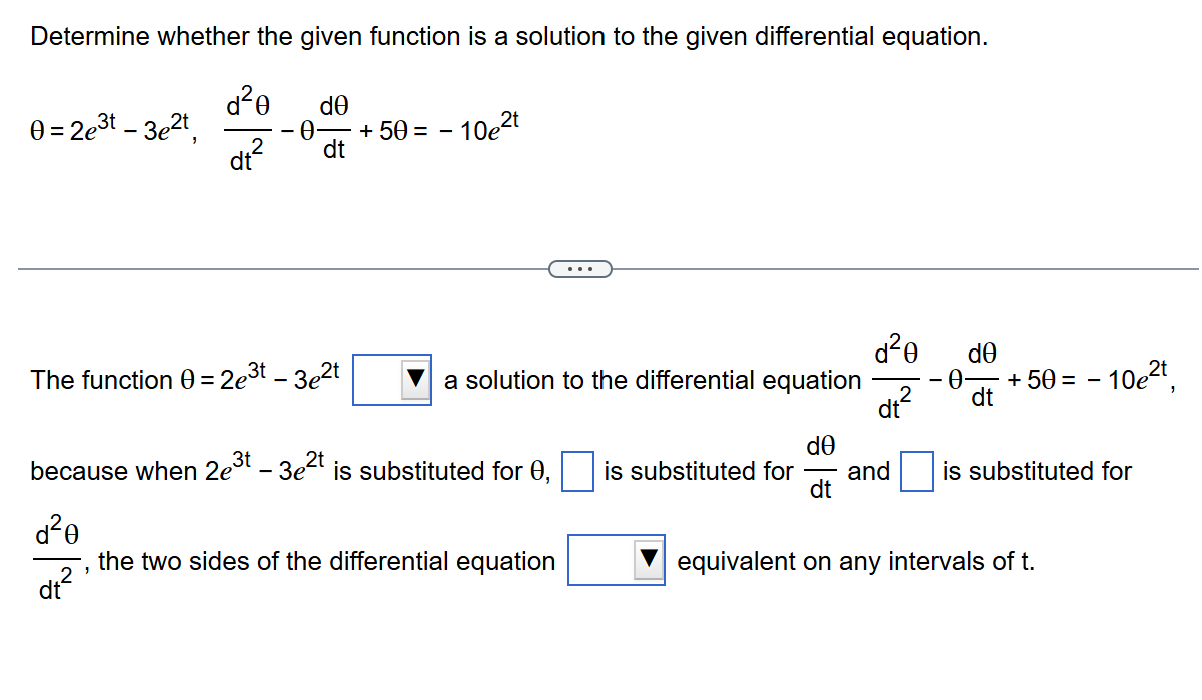Screen dimensions: 1202x700
Task: Click the triangle arrow in the 'equivalent' dropdown
Action: 646,561
